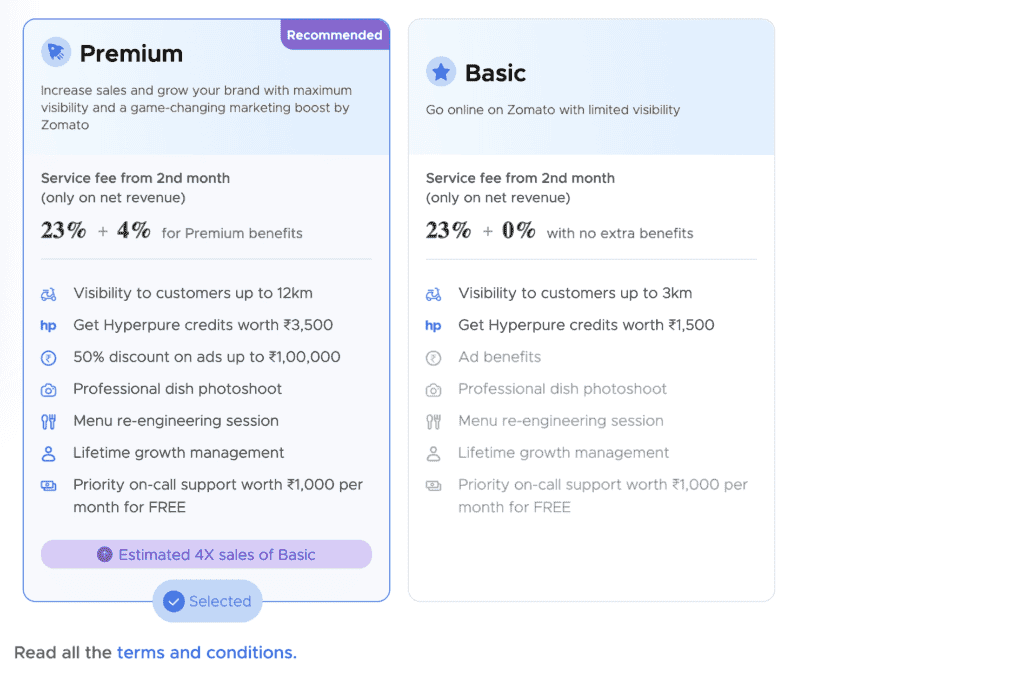Click the info icon in the 4X sales badge

tap(105, 554)
